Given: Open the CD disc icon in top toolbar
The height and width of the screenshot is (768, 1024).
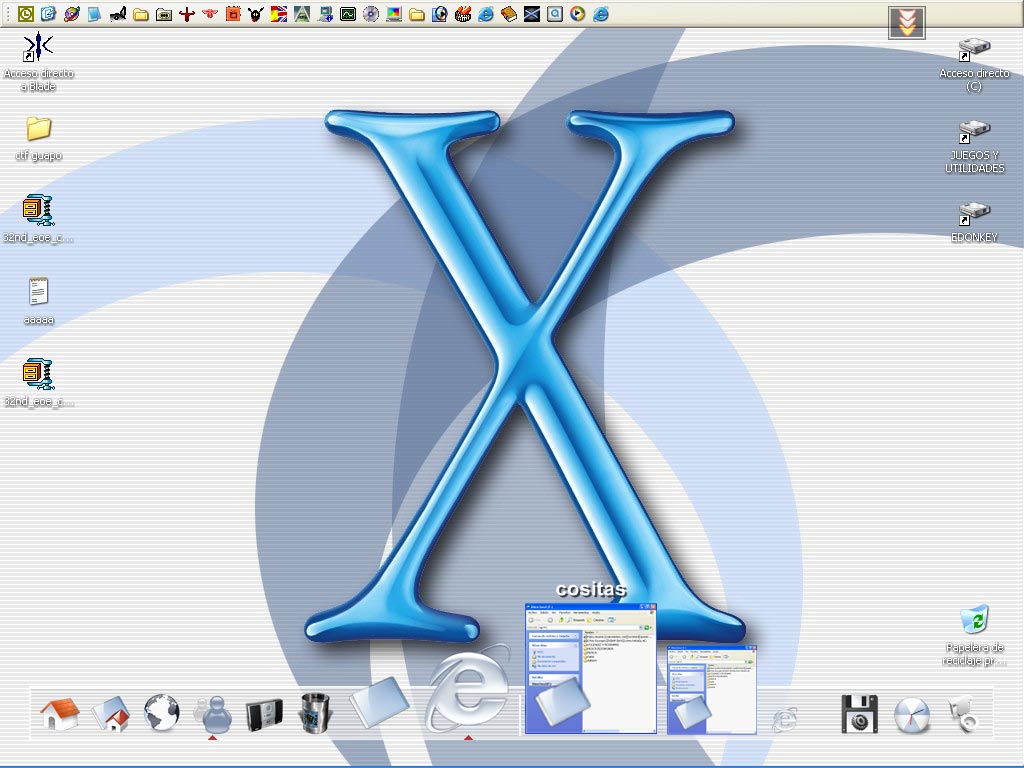Looking at the screenshot, I should [x=371, y=14].
